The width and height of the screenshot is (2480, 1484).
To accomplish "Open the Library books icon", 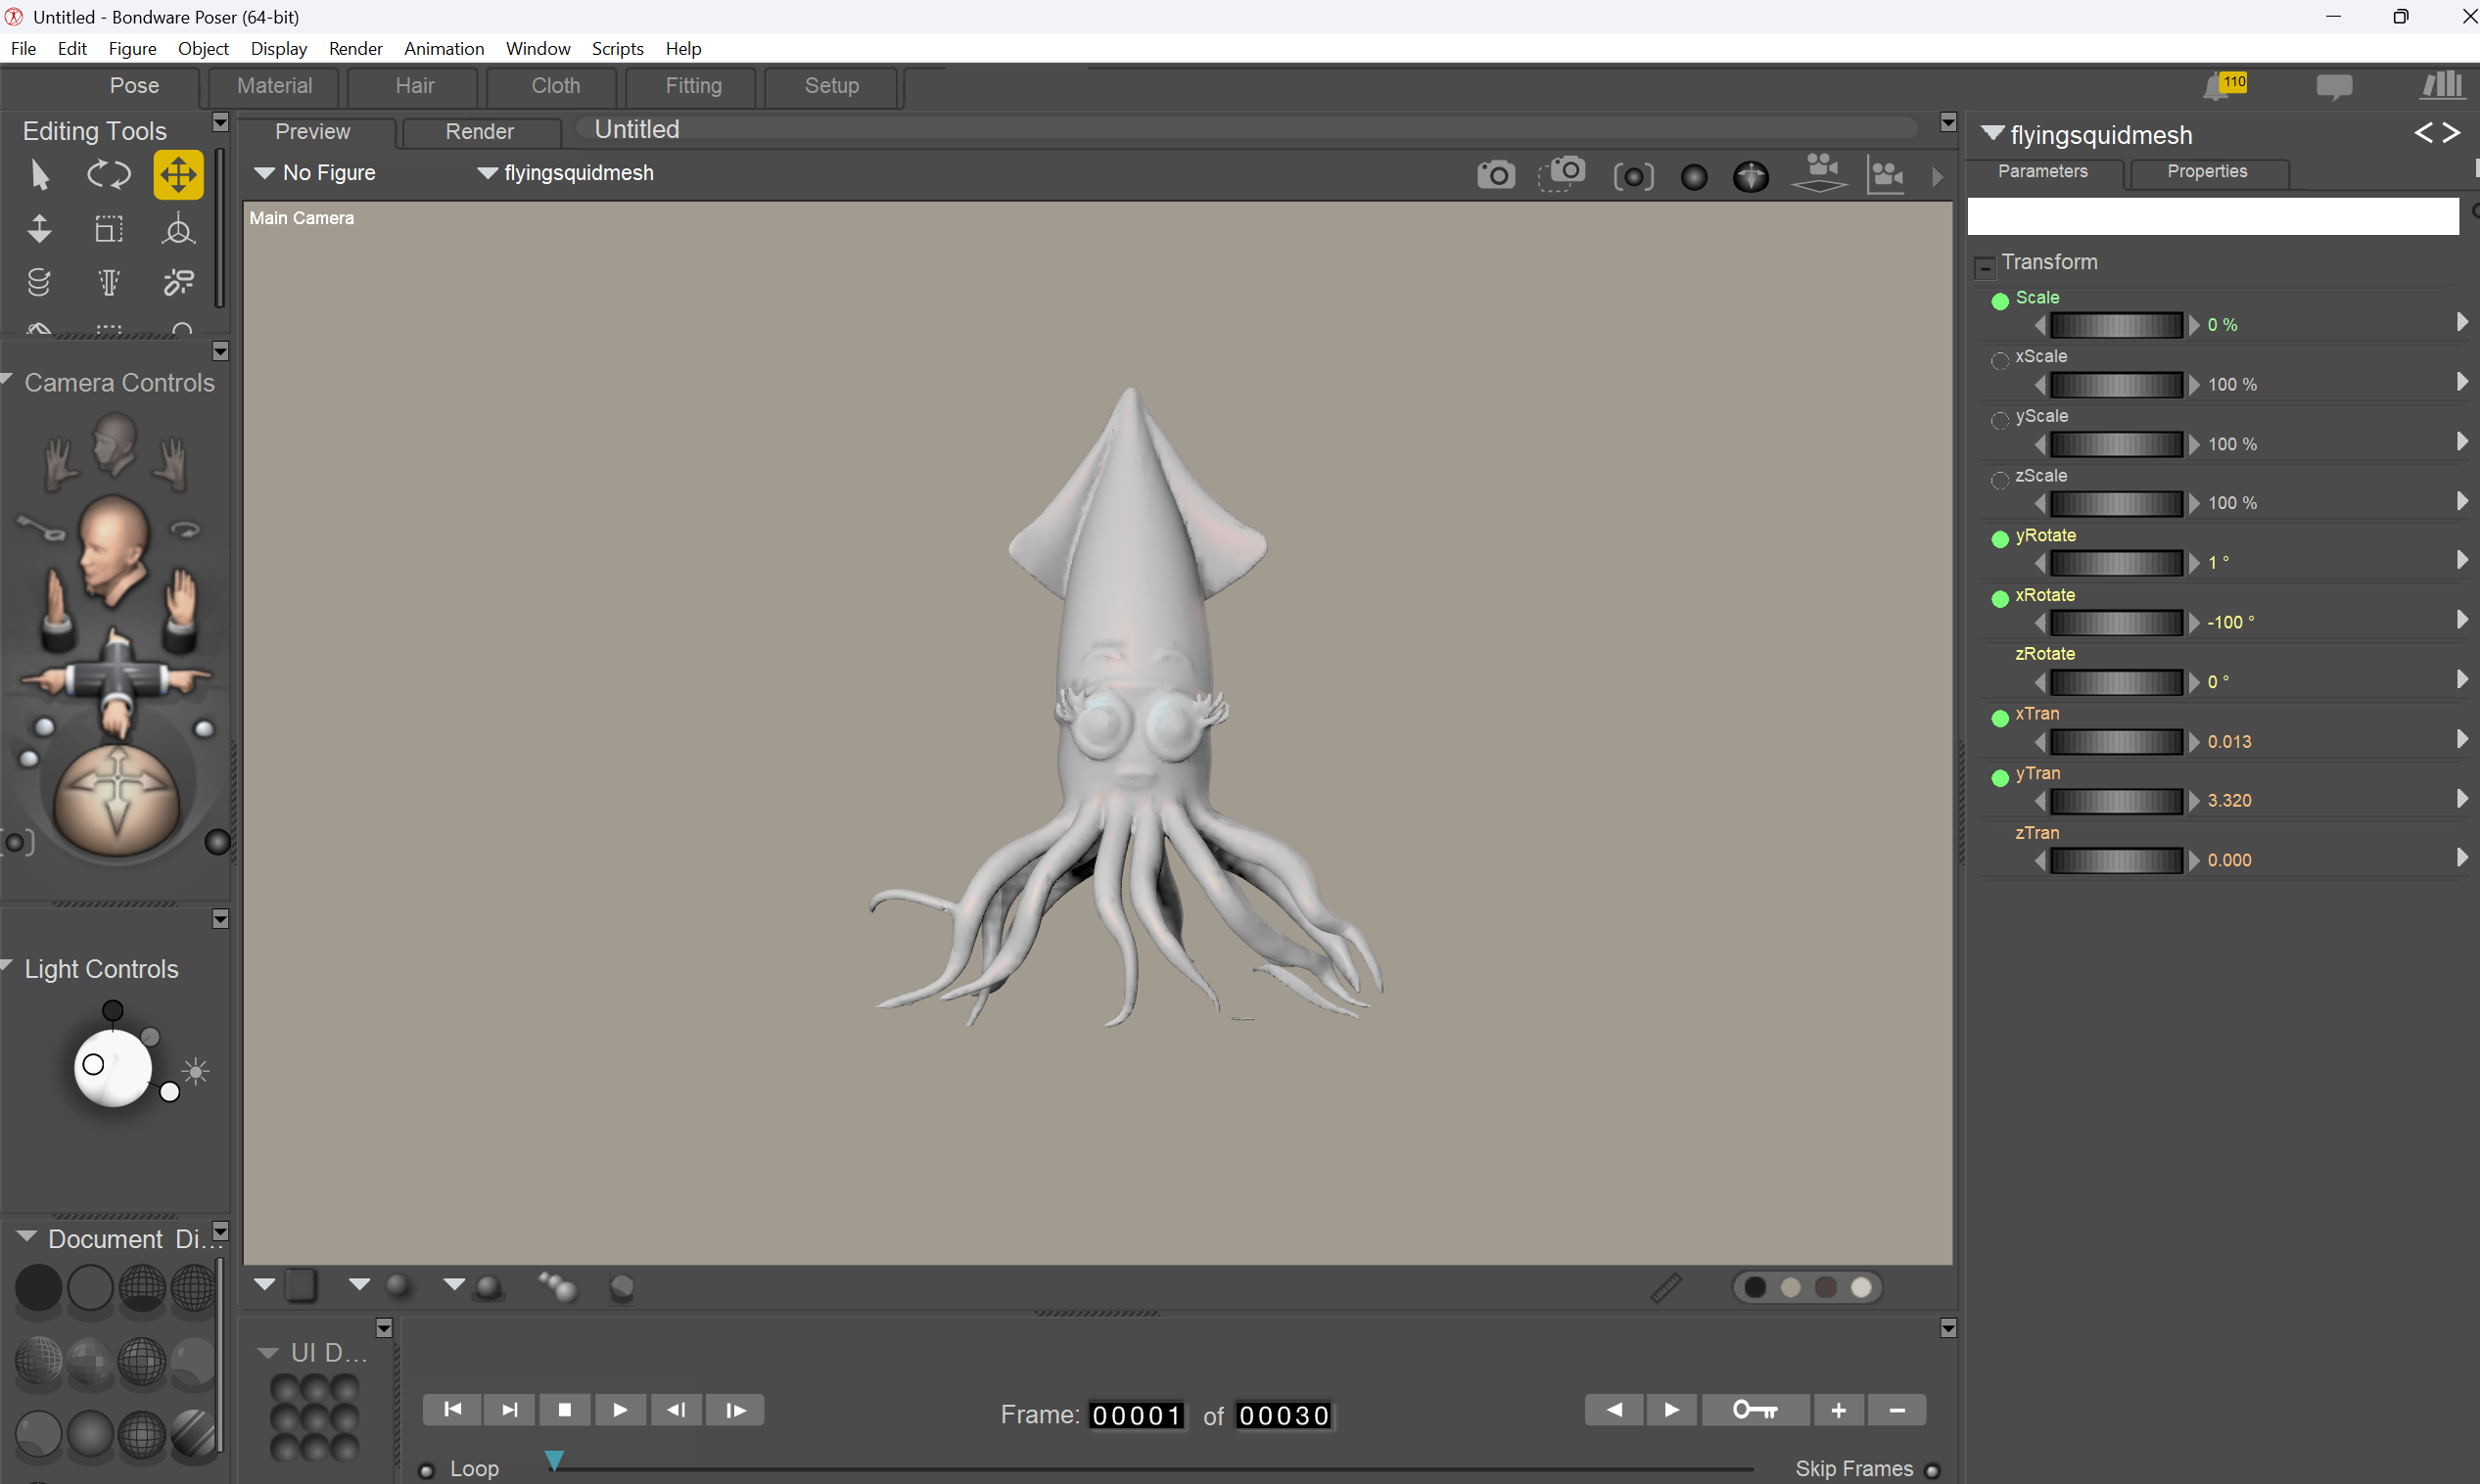I will [2441, 85].
